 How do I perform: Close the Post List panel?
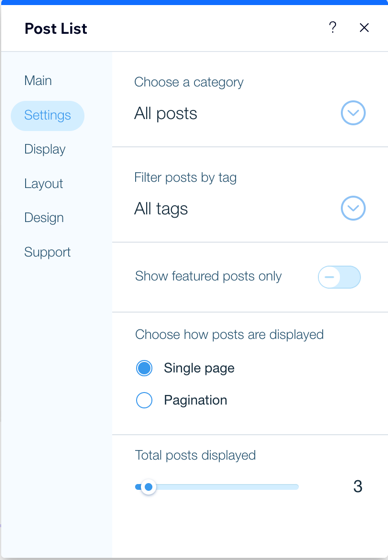click(x=364, y=28)
